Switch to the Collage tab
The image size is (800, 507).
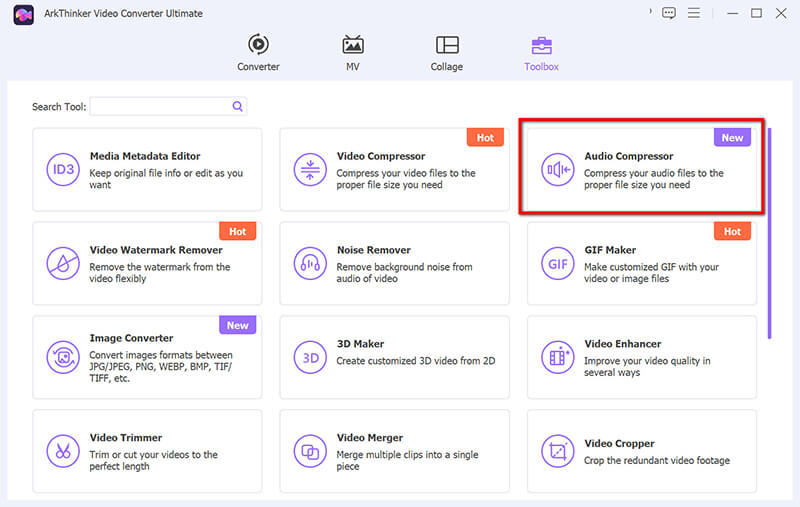pos(446,53)
